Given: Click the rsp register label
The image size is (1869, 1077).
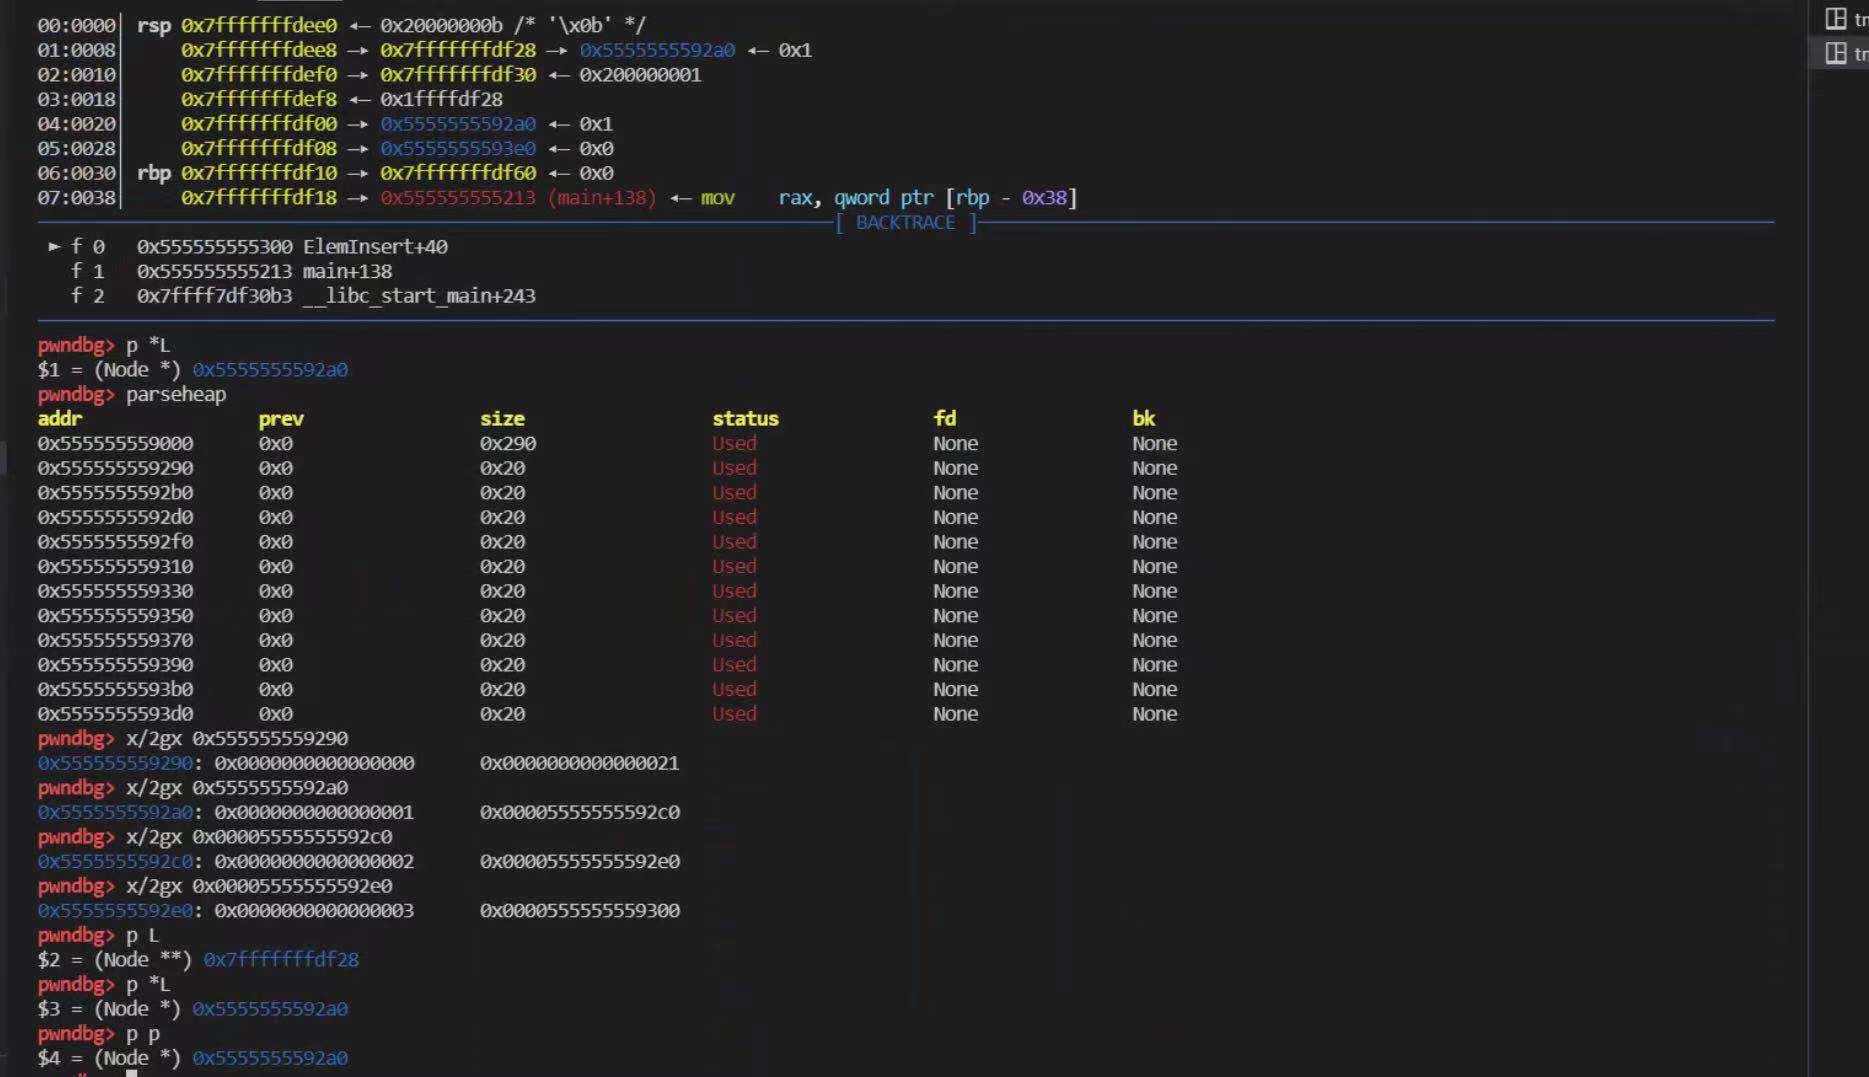Looking at the screenshot, I should click(154, 25).
